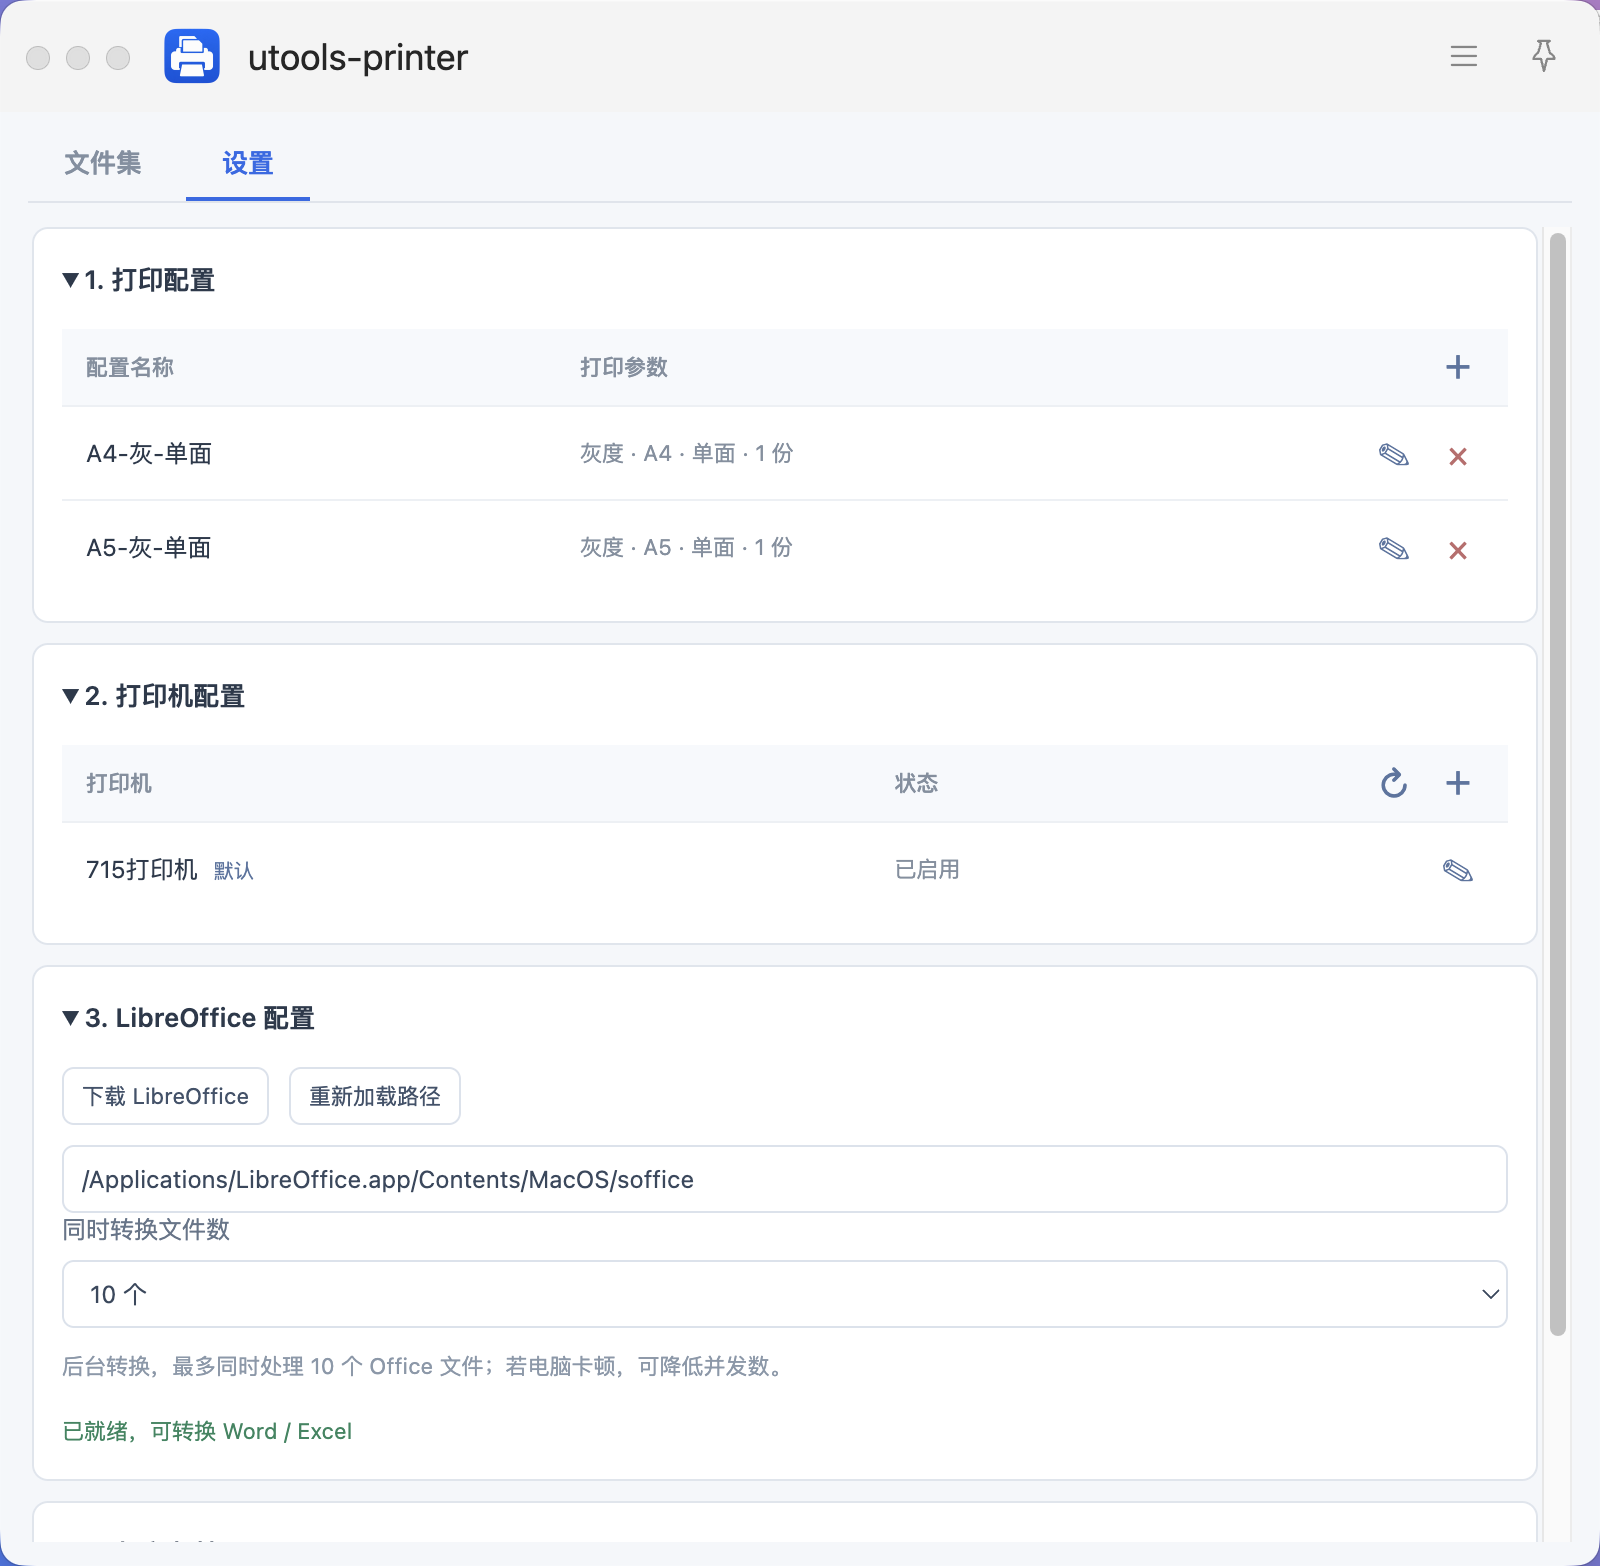
Task: Delete the A4-灰-单面 configuration
Action: coord(1458,457)
